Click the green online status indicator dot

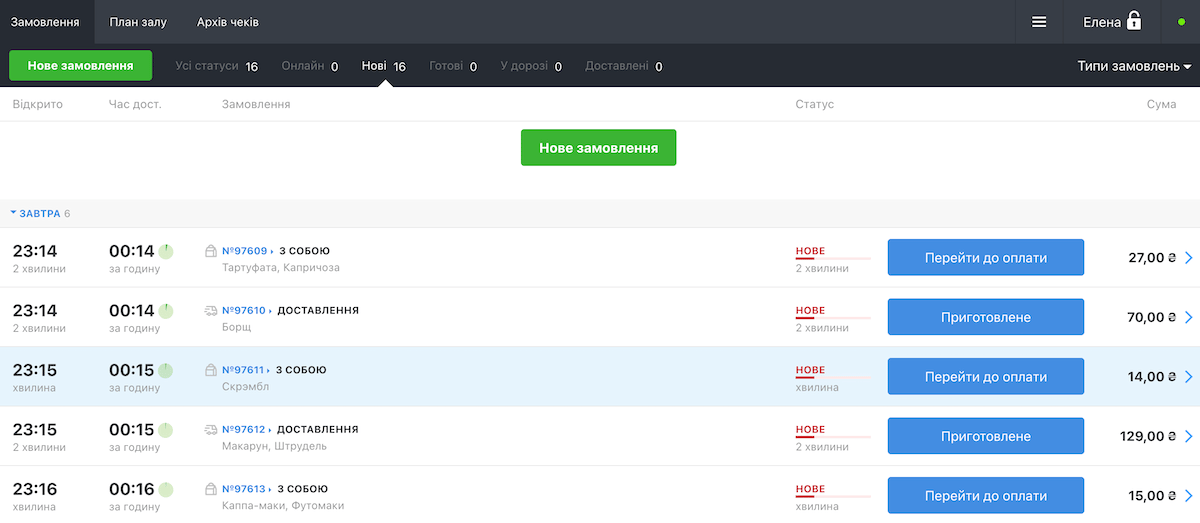[1181, 22]
